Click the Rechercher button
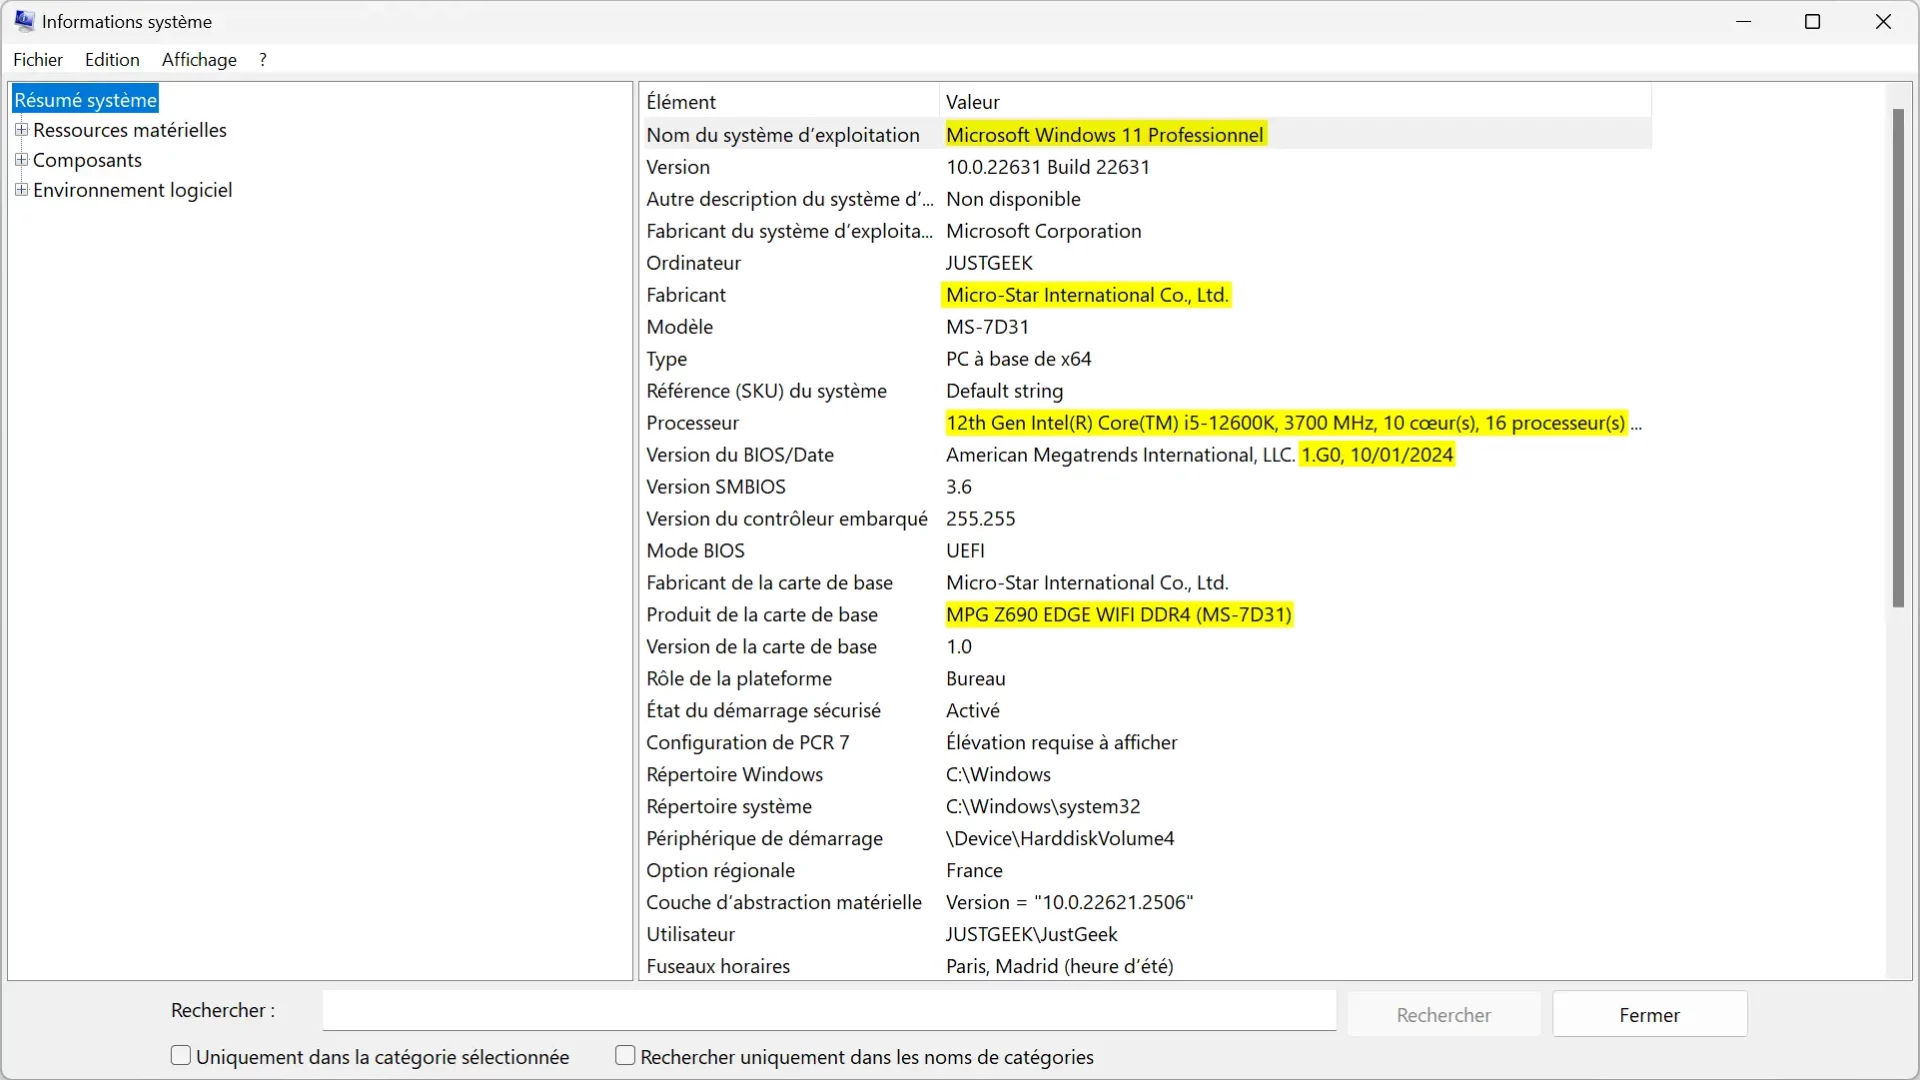 (x=1443, y=1015)
